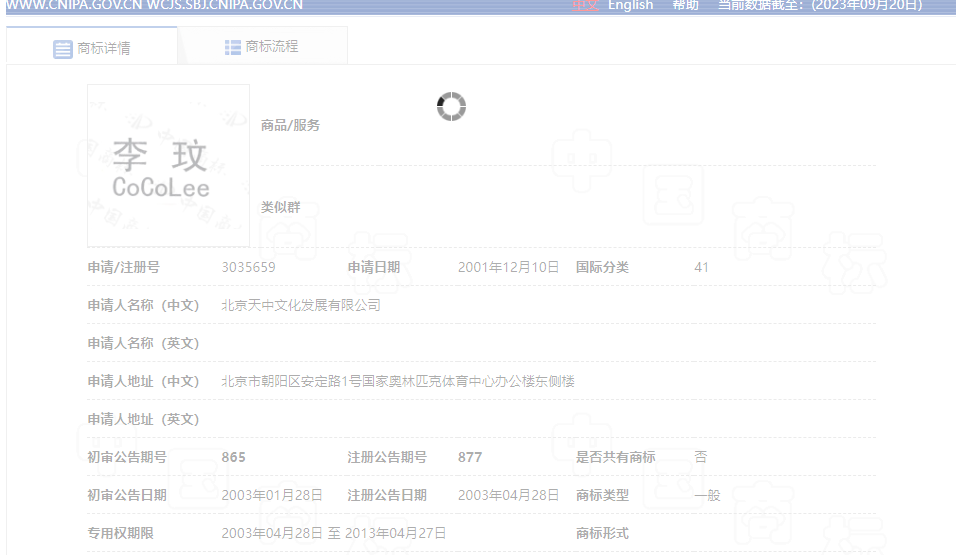Click the 注册公告日期 label

point(387,495)
